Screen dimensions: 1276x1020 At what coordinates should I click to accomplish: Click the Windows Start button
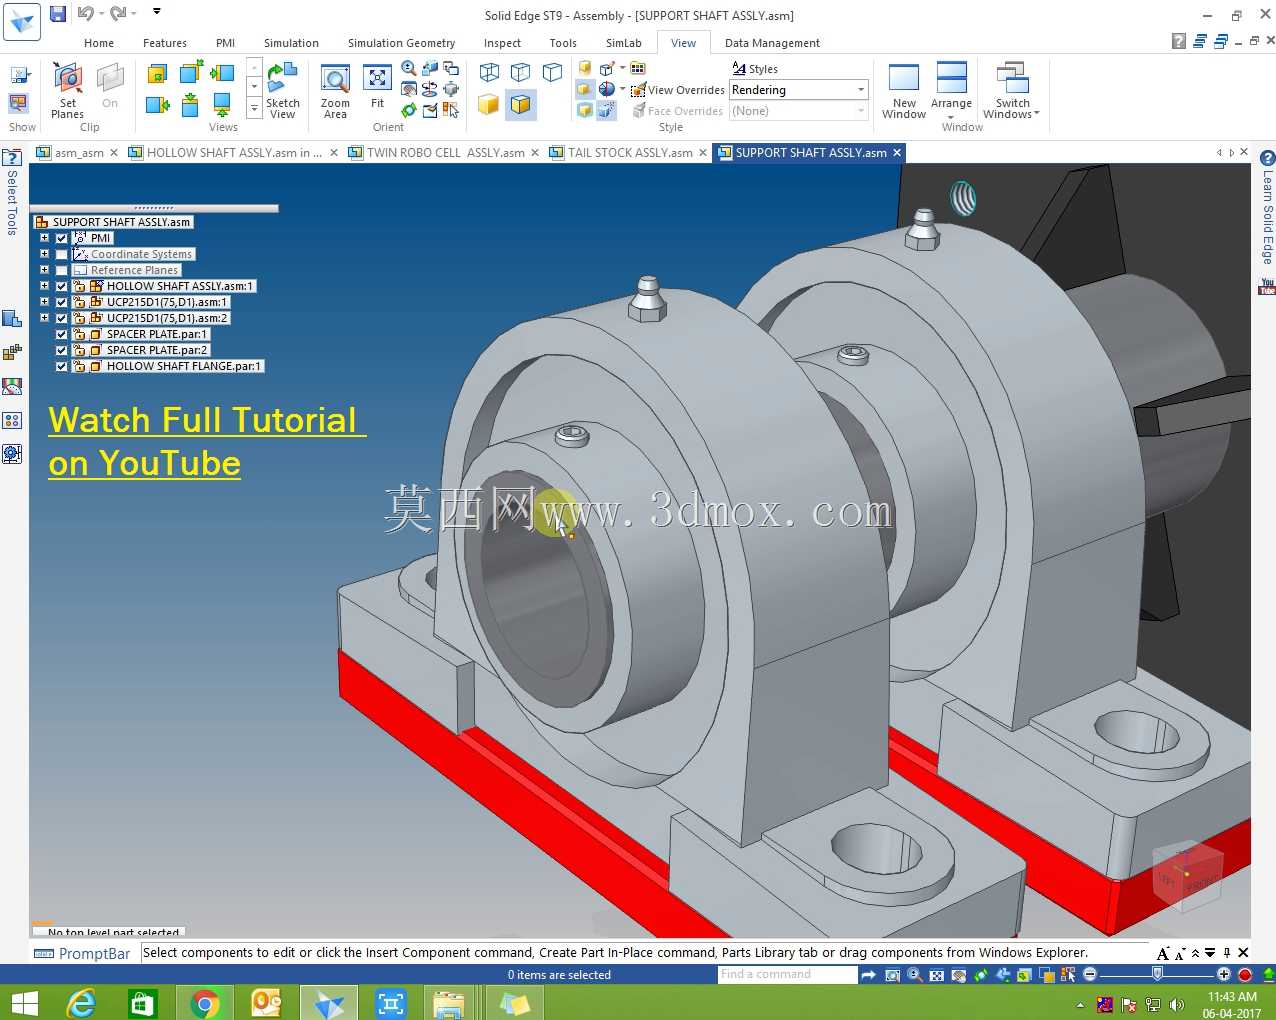pos(23,1003)
